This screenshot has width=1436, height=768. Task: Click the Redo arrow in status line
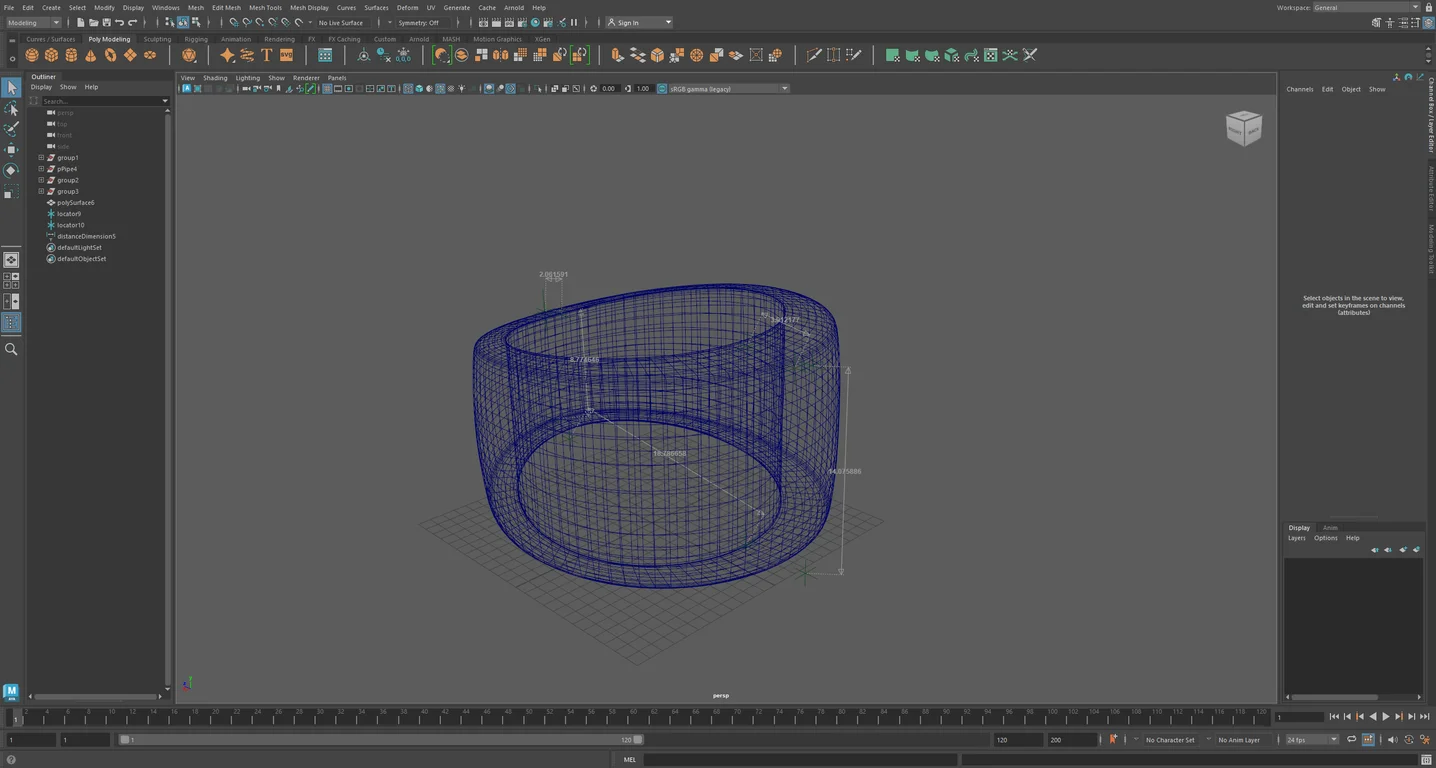(133, 22)
